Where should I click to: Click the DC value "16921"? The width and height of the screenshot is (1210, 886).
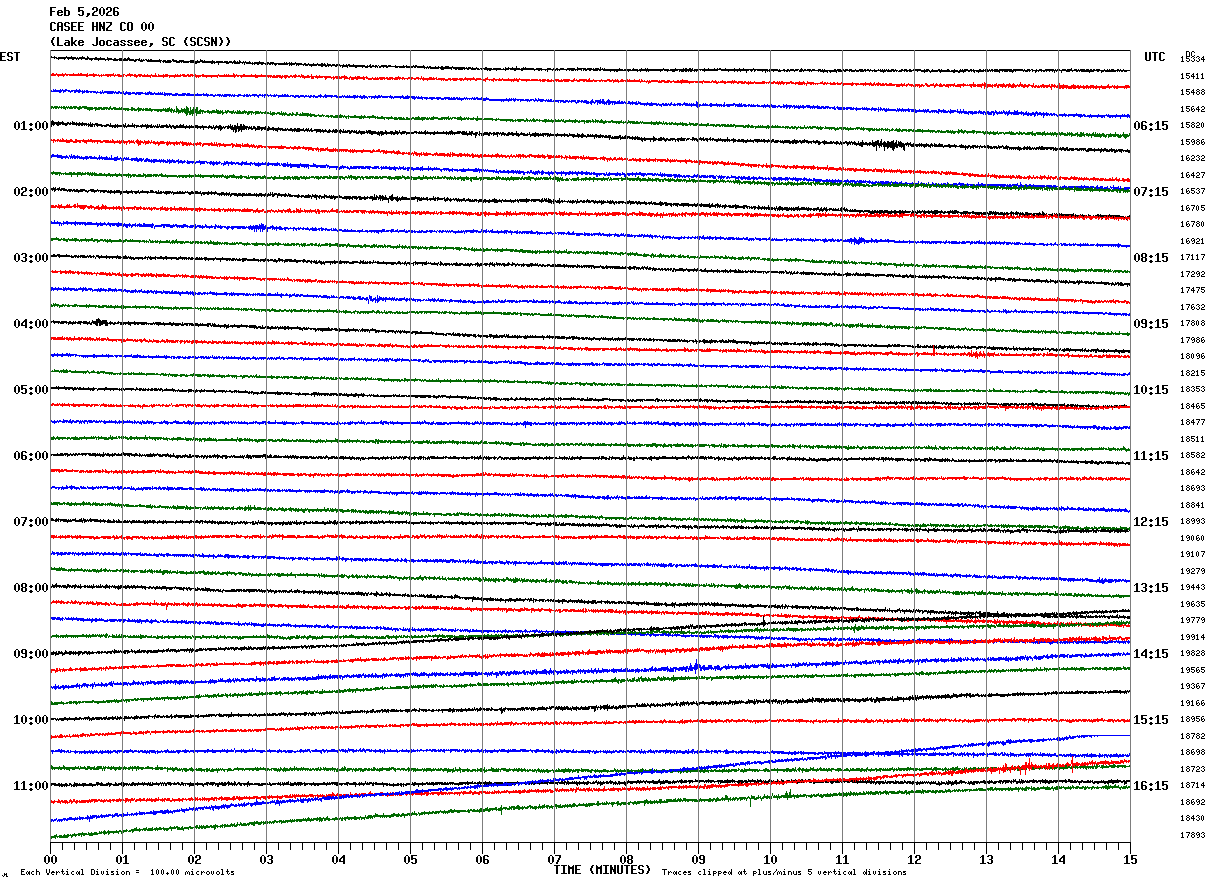[1192, 241]
